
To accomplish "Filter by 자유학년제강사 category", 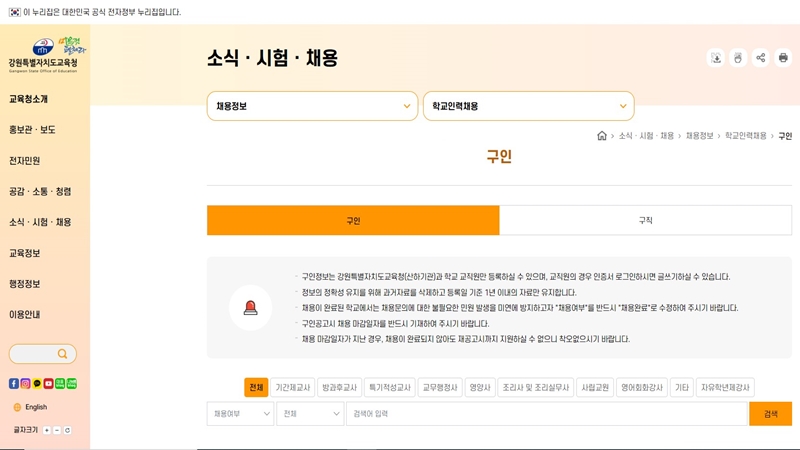I will pyautogui.click(x=725, y=387).
